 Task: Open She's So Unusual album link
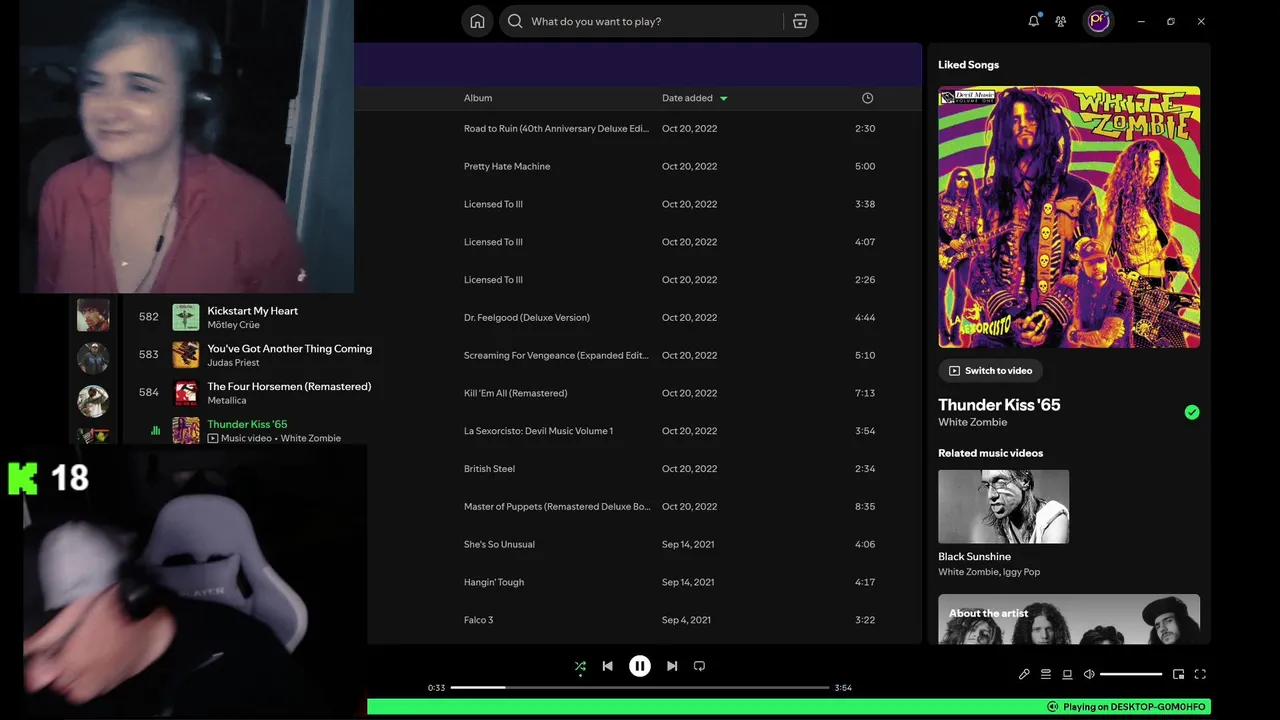(x=499, y=544)
